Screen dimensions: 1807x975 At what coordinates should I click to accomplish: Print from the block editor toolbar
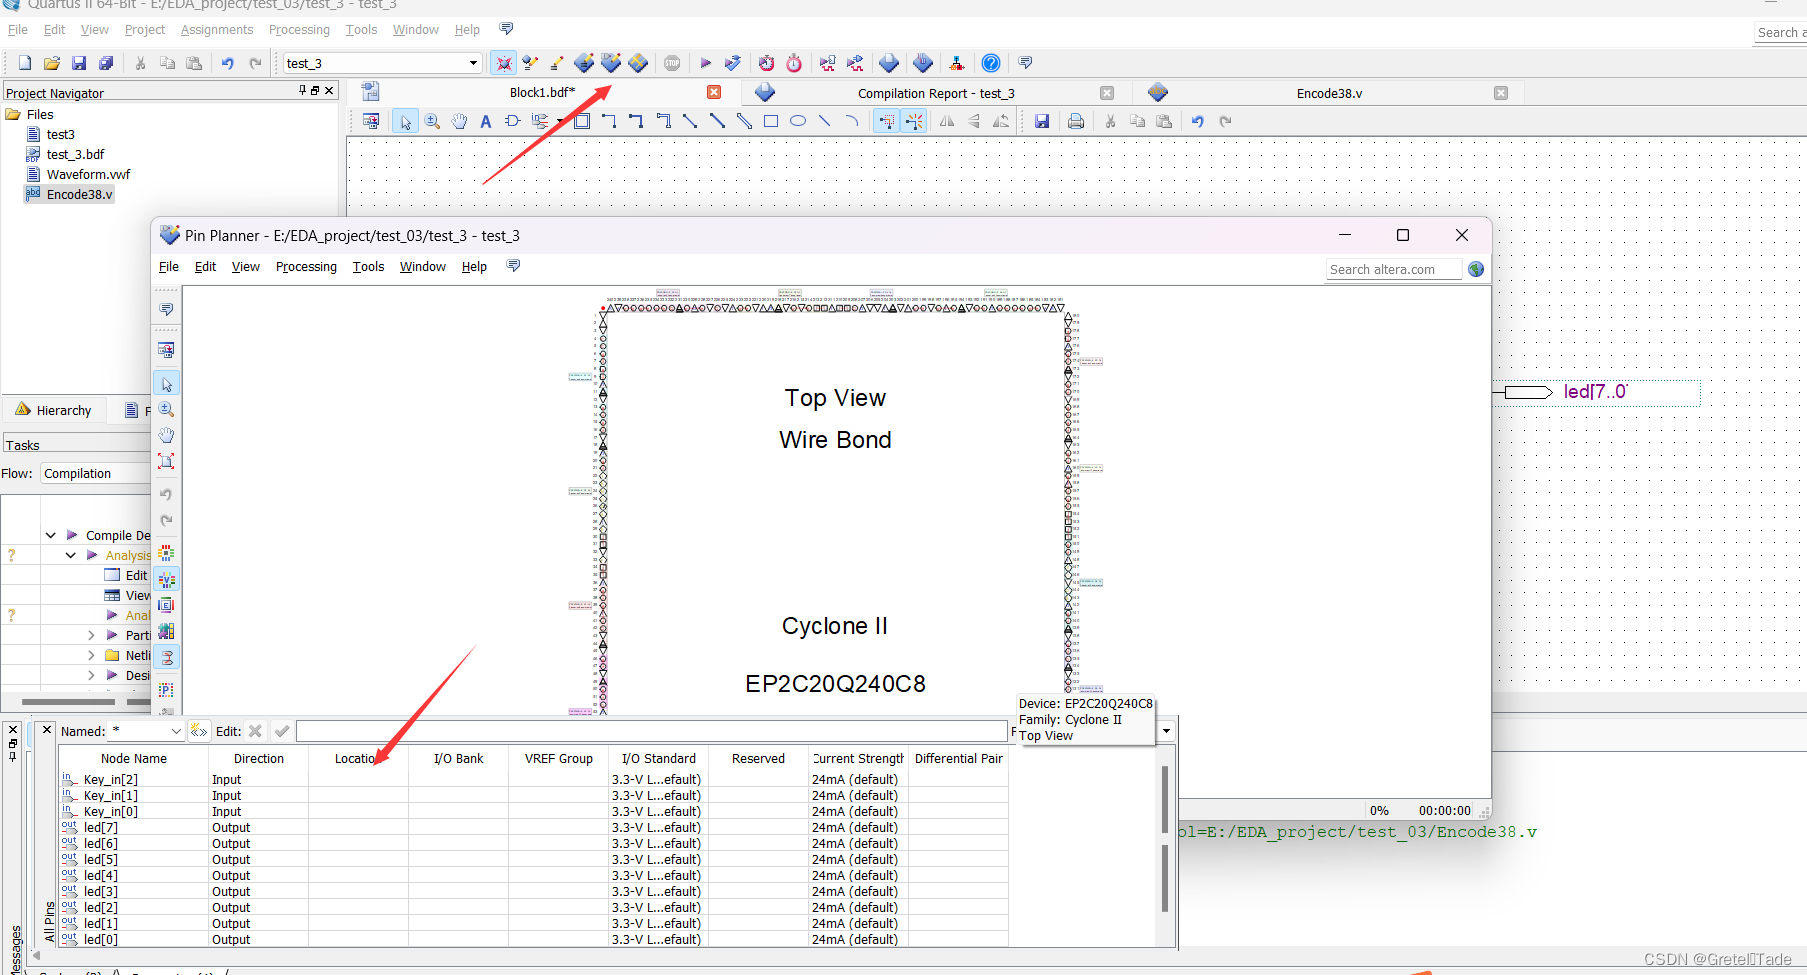tap(1076, 121)
